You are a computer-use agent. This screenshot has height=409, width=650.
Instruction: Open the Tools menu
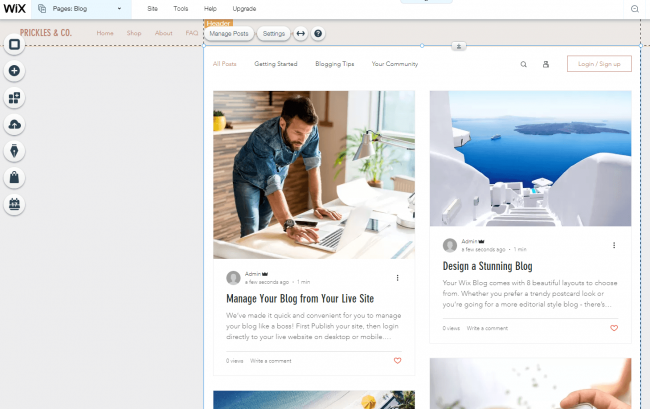181,9
